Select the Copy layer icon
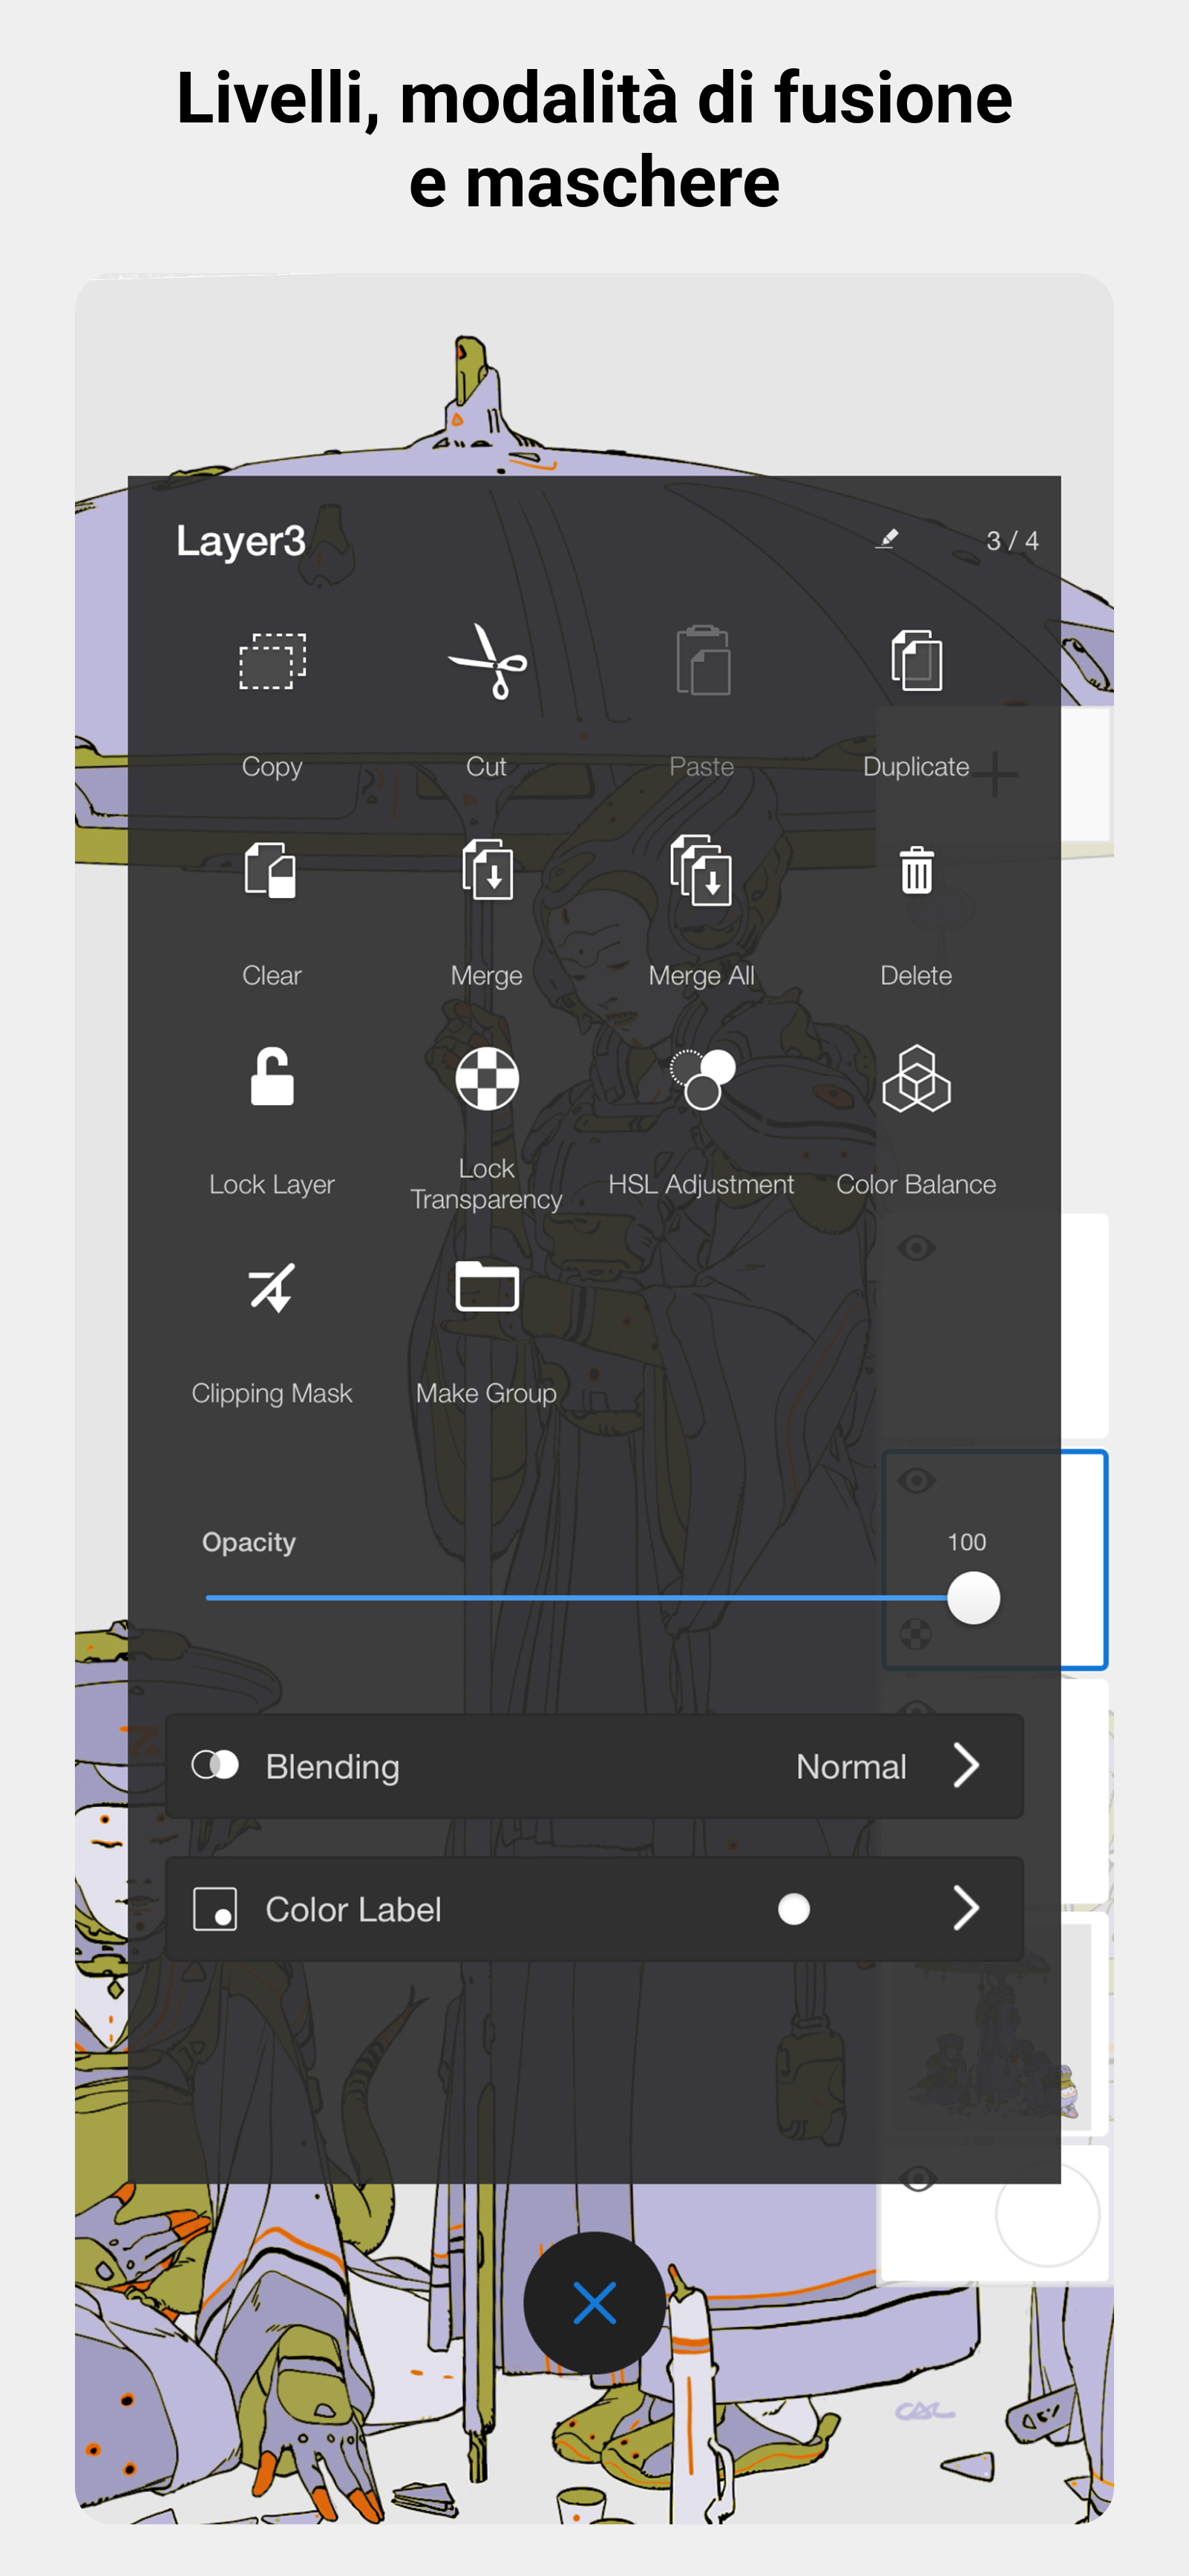 272,661
